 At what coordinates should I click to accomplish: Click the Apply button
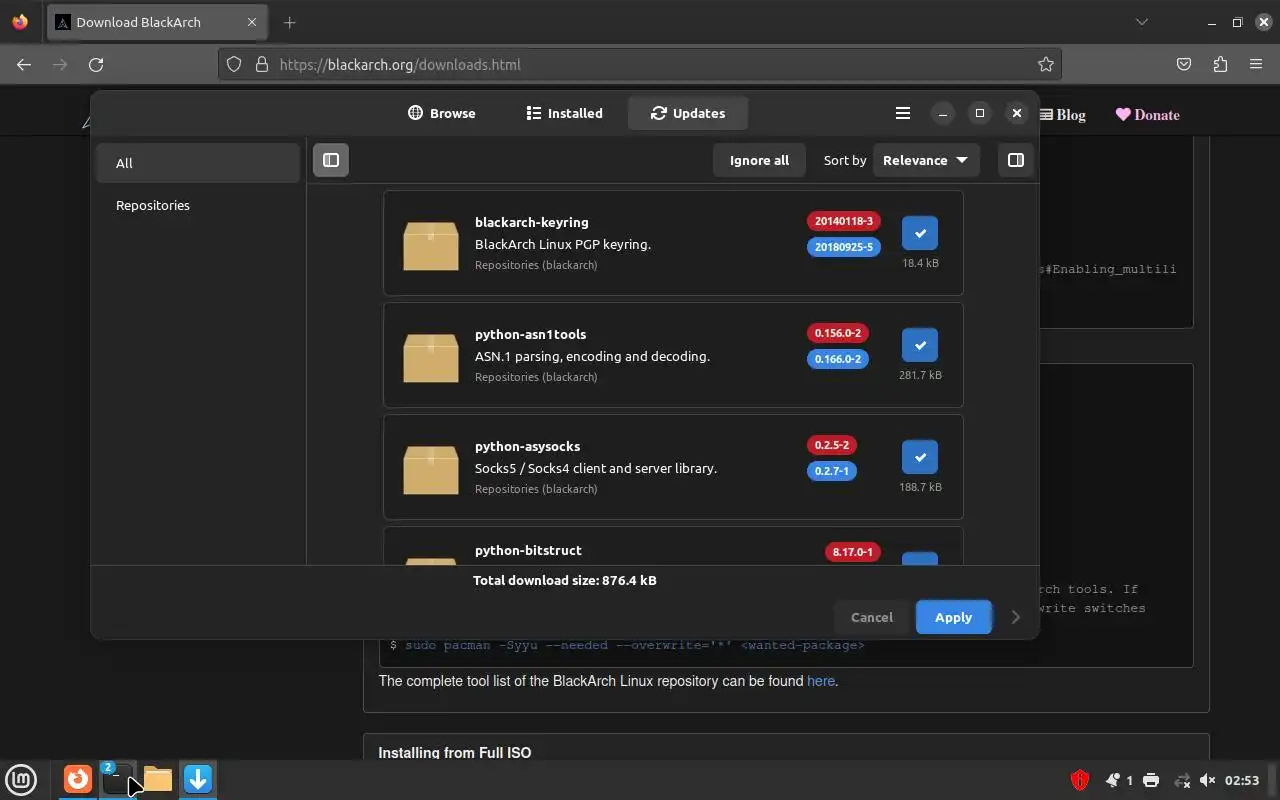tap(953, 617)
